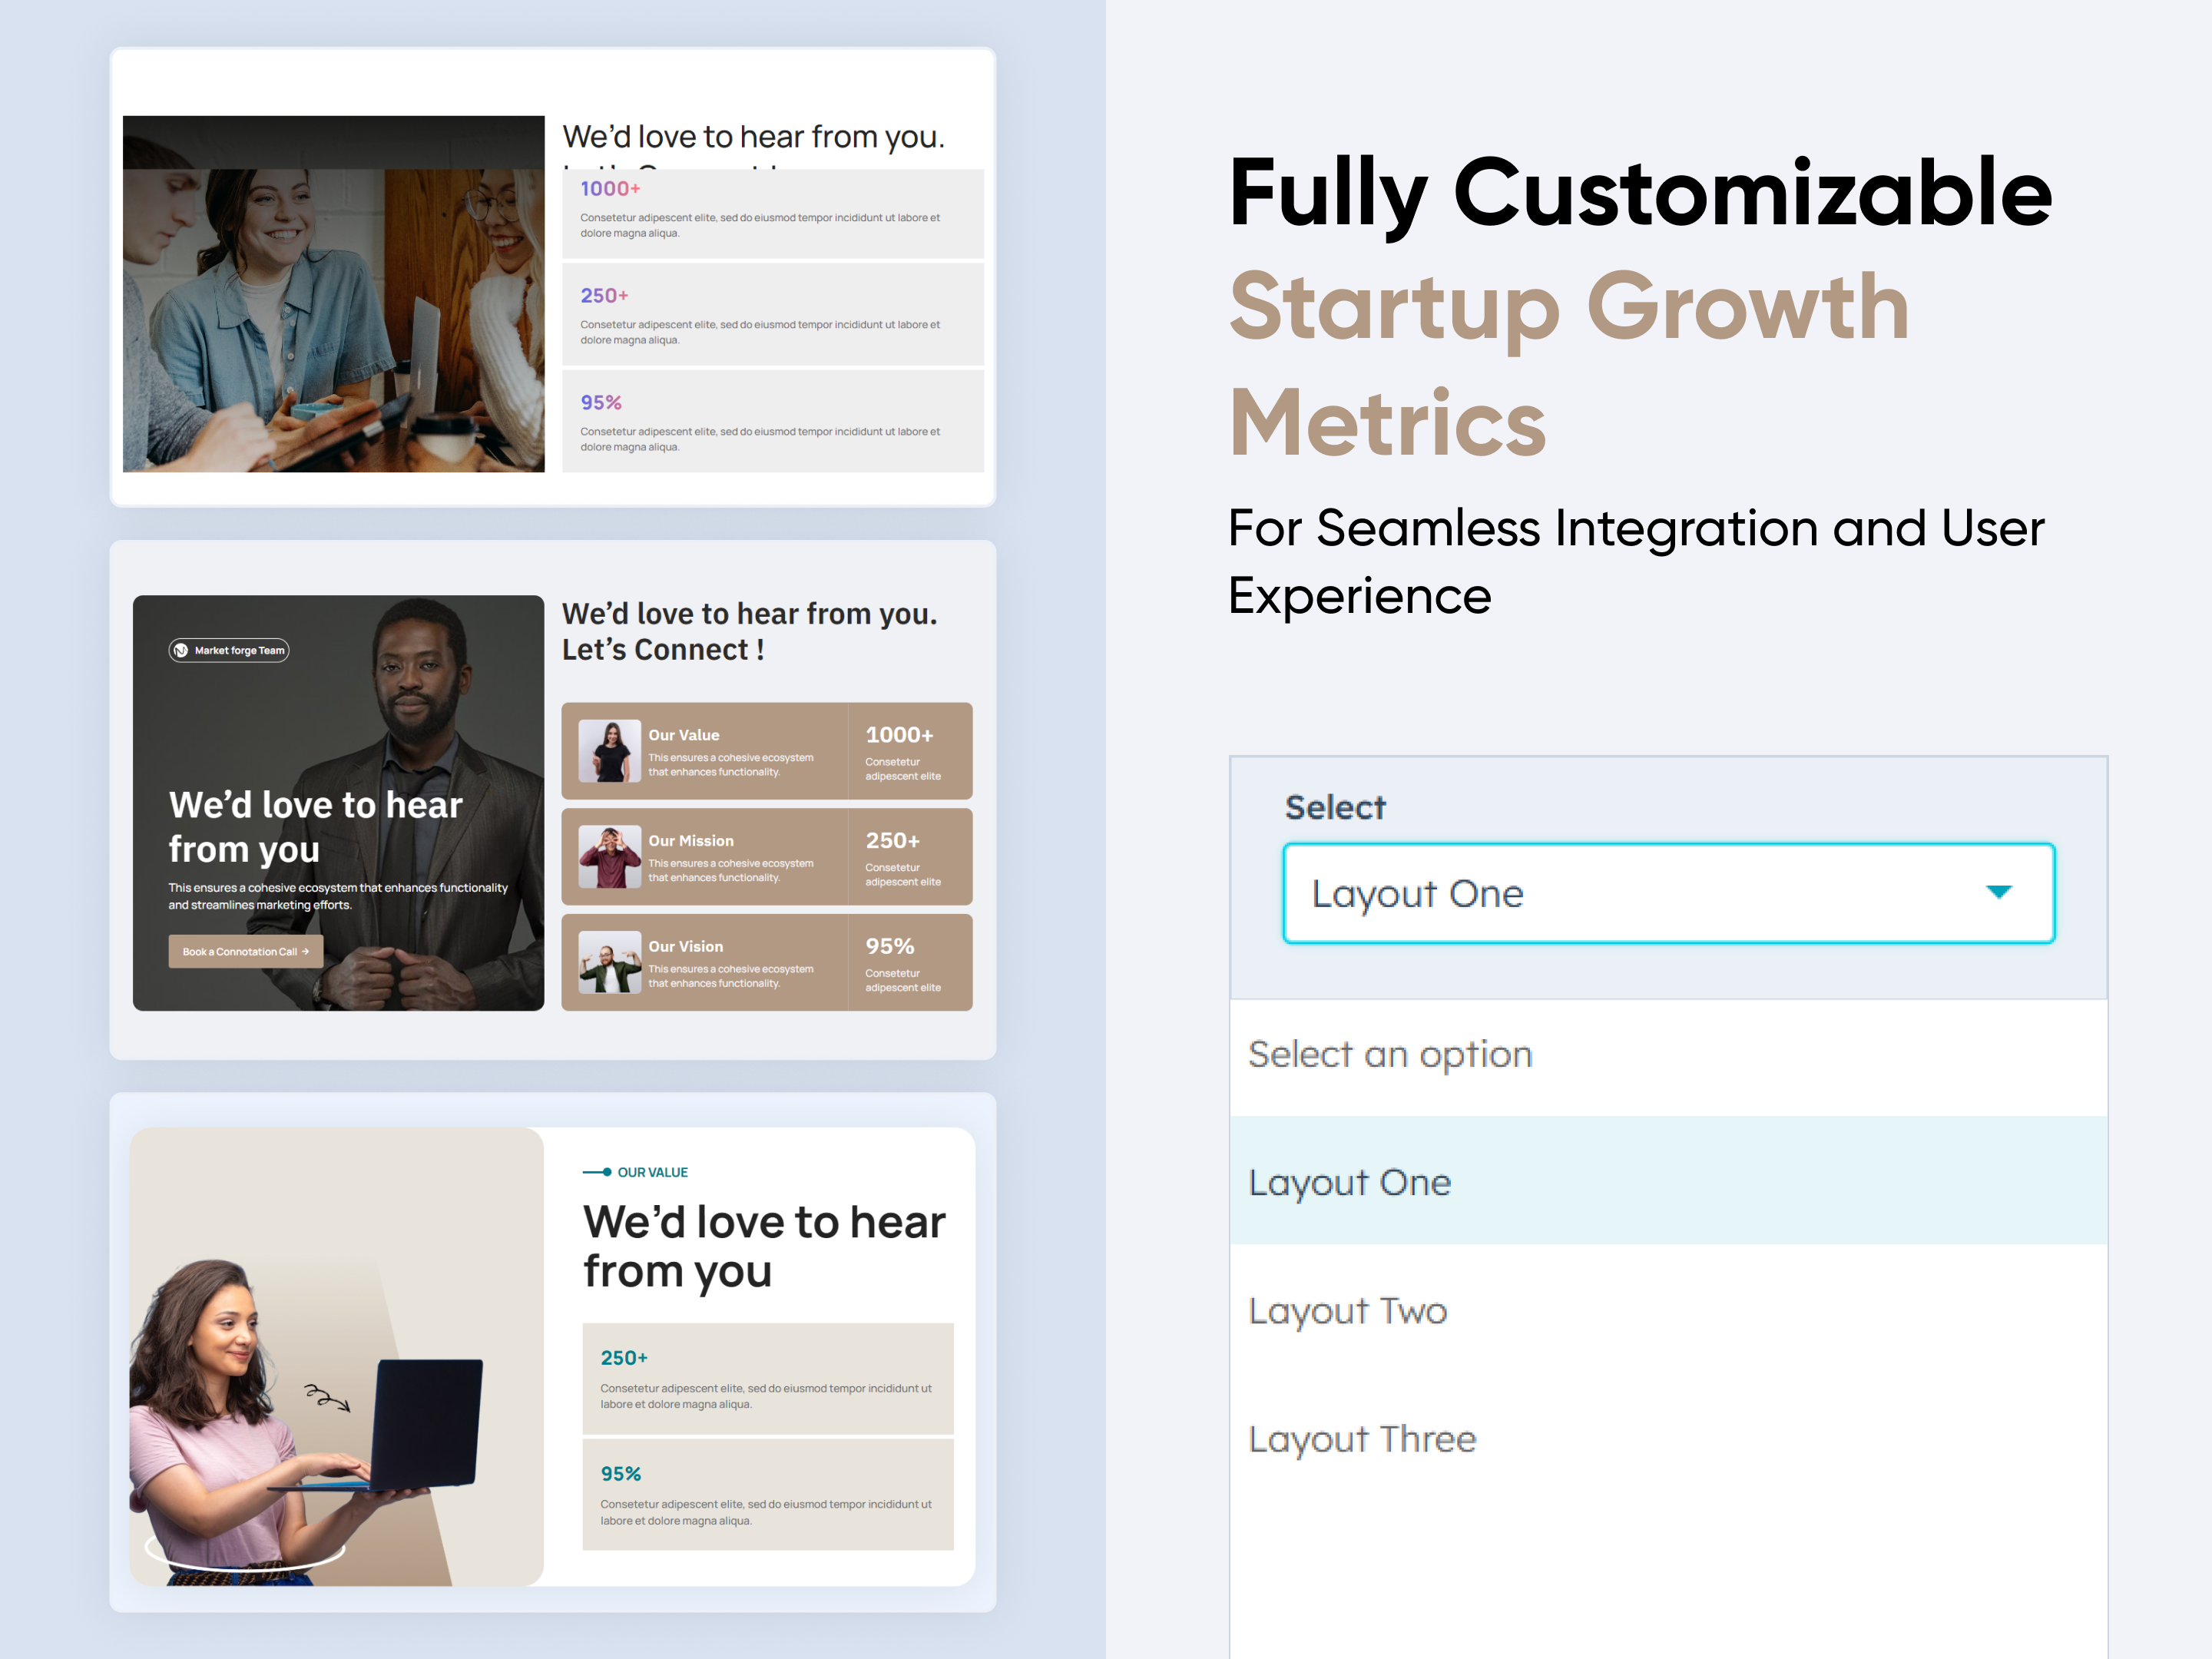Click the highlighted Layout One entry
Screen dimensions: 2212x1659
1350,1182
